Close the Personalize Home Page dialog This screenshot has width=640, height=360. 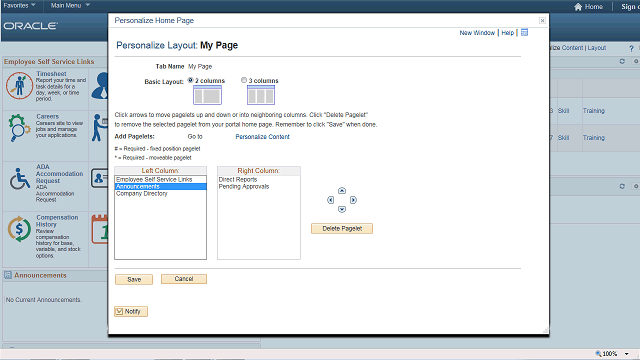coord(542,20)
